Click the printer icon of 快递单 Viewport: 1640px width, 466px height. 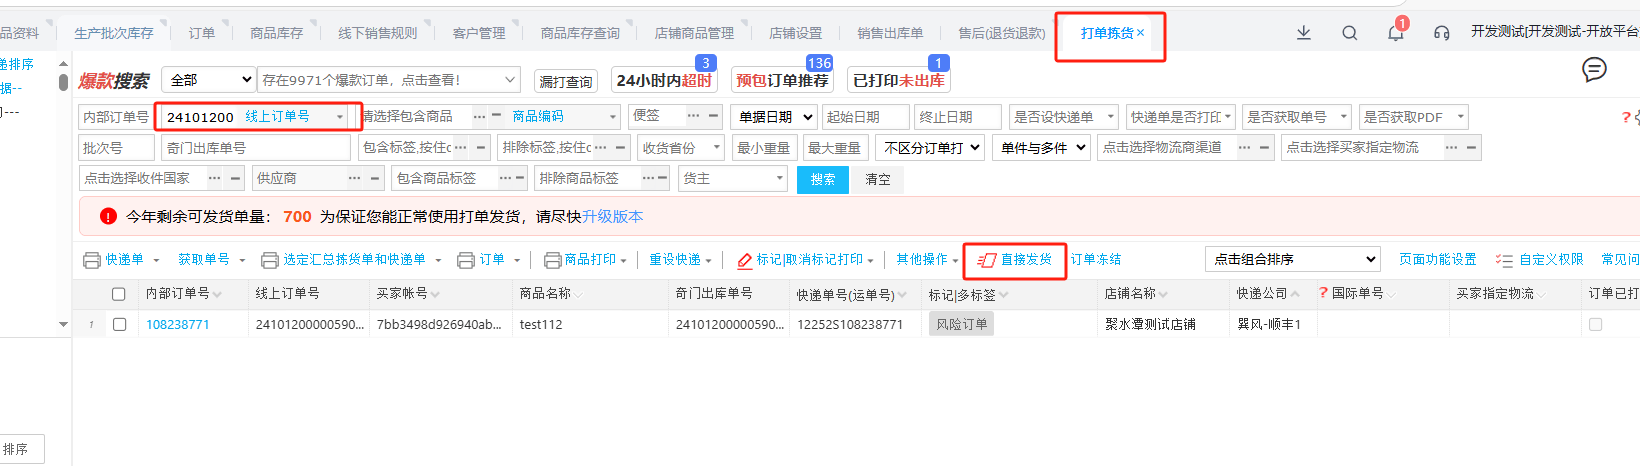click(x=92, y=260)
